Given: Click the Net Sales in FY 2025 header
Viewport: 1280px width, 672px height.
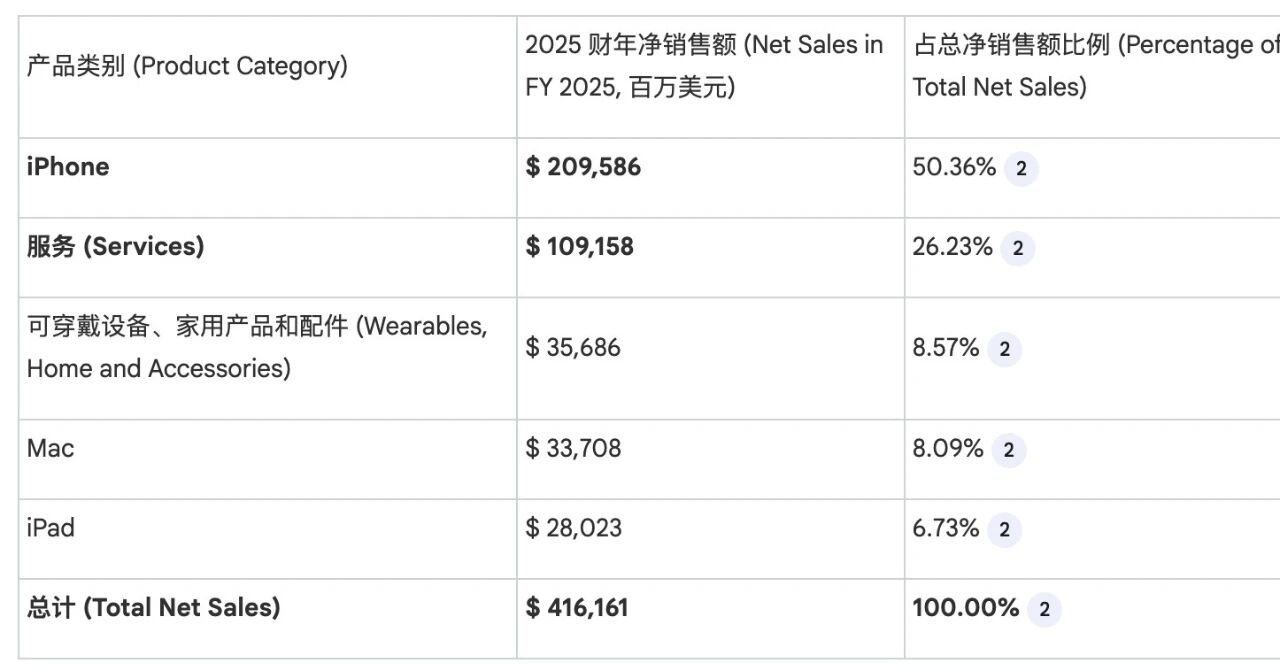Looking at the screenshot, I should 704,66.
